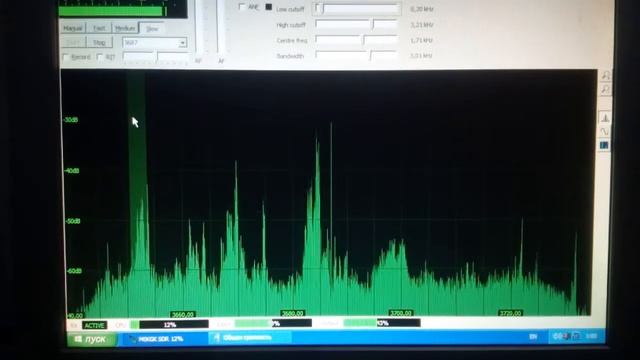
Task: Switch to the spectrum peak display icon
Action: pyautogui.click(x=605, y=118)
